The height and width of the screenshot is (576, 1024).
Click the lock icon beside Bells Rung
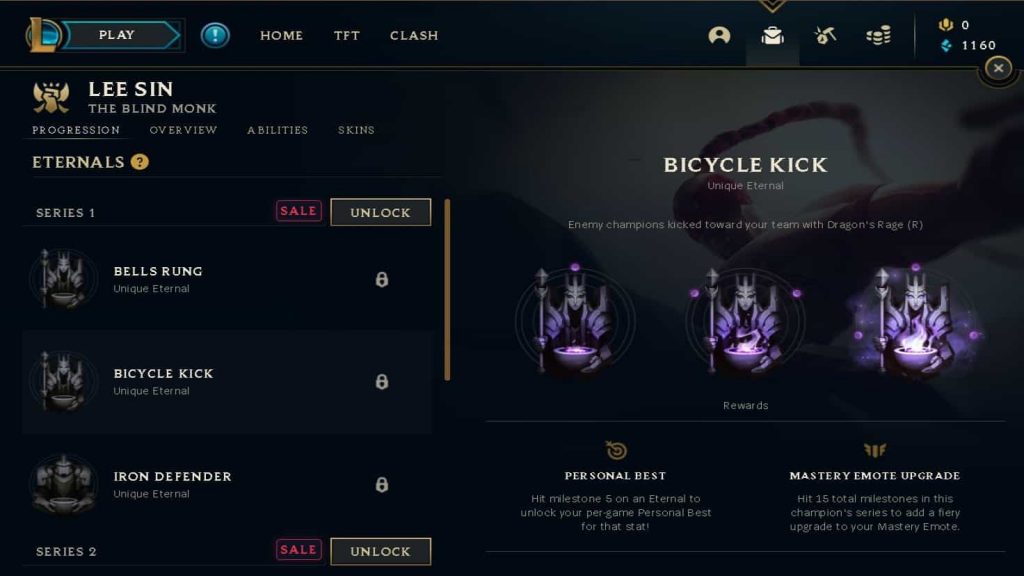pos(382,280)
